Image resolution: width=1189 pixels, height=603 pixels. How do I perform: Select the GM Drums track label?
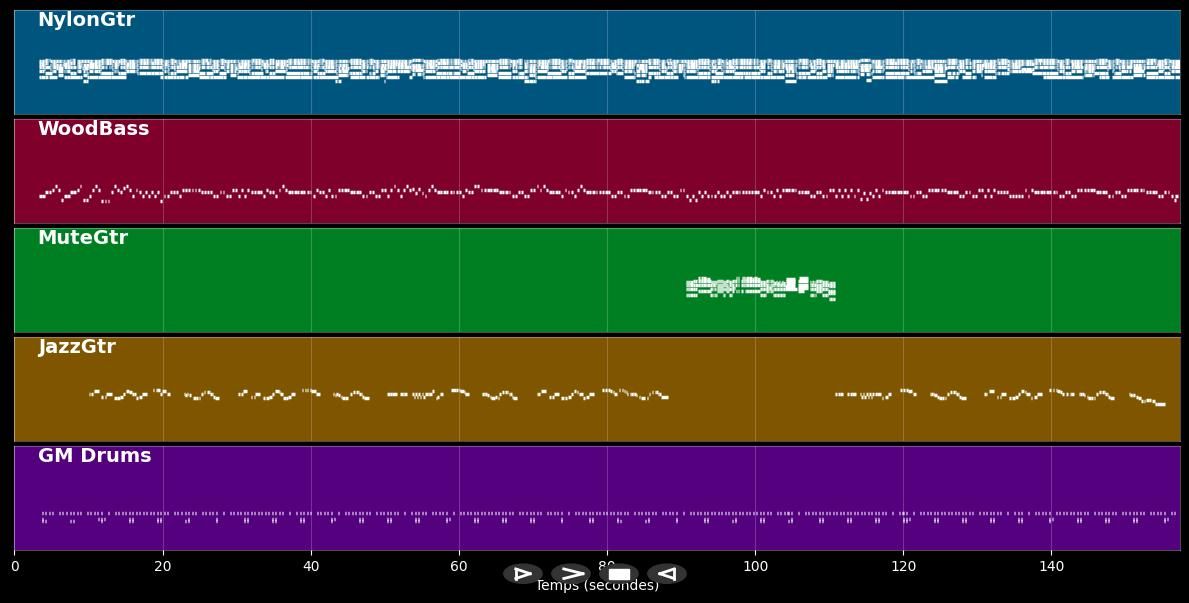pyautogui.click(x=94, y=456)
